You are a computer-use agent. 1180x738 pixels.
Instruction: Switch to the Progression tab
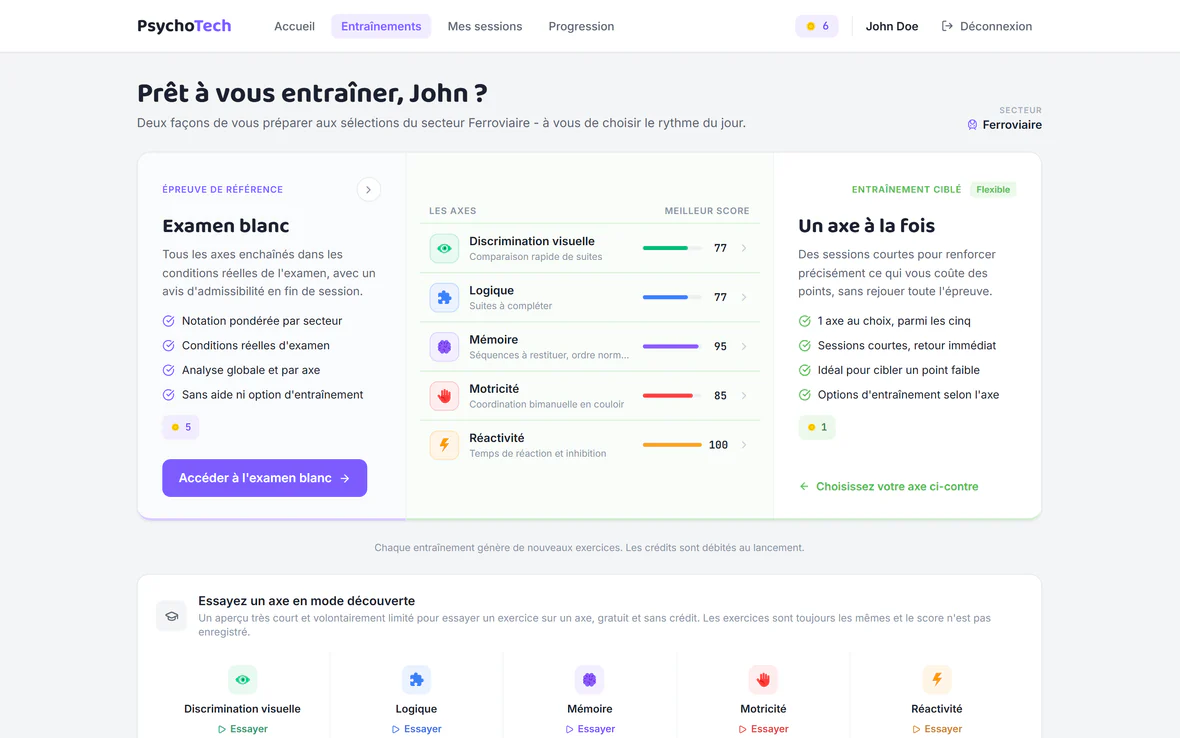click(x=581, y=26)
